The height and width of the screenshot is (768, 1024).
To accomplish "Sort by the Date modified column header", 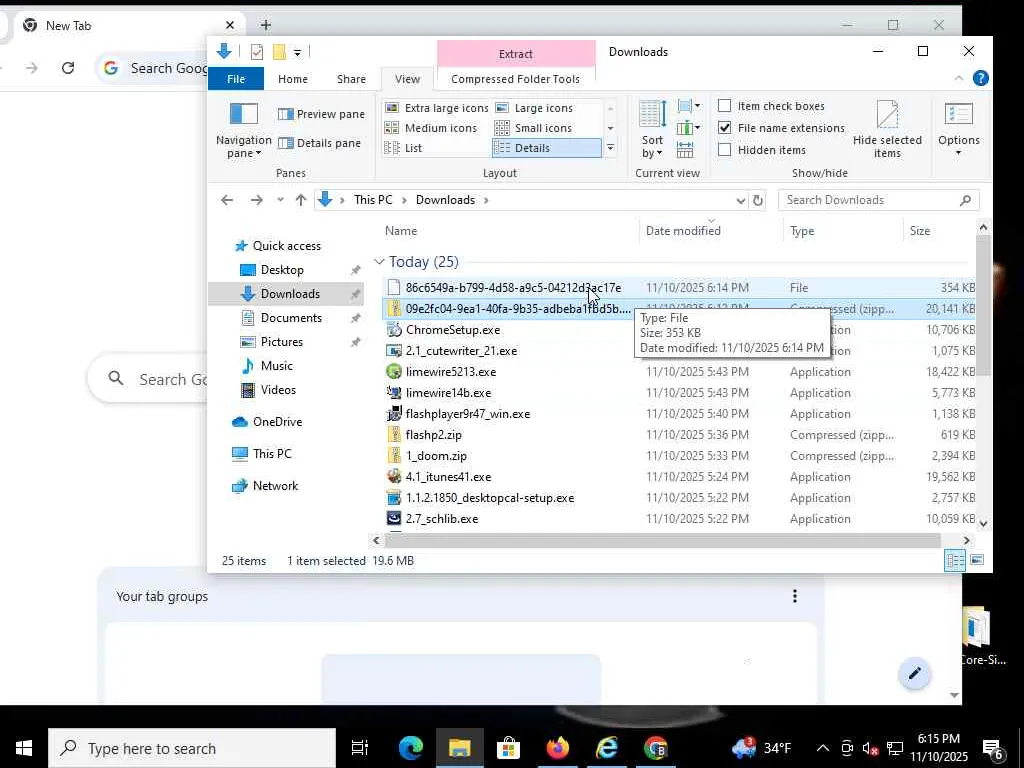I will 711,231.
